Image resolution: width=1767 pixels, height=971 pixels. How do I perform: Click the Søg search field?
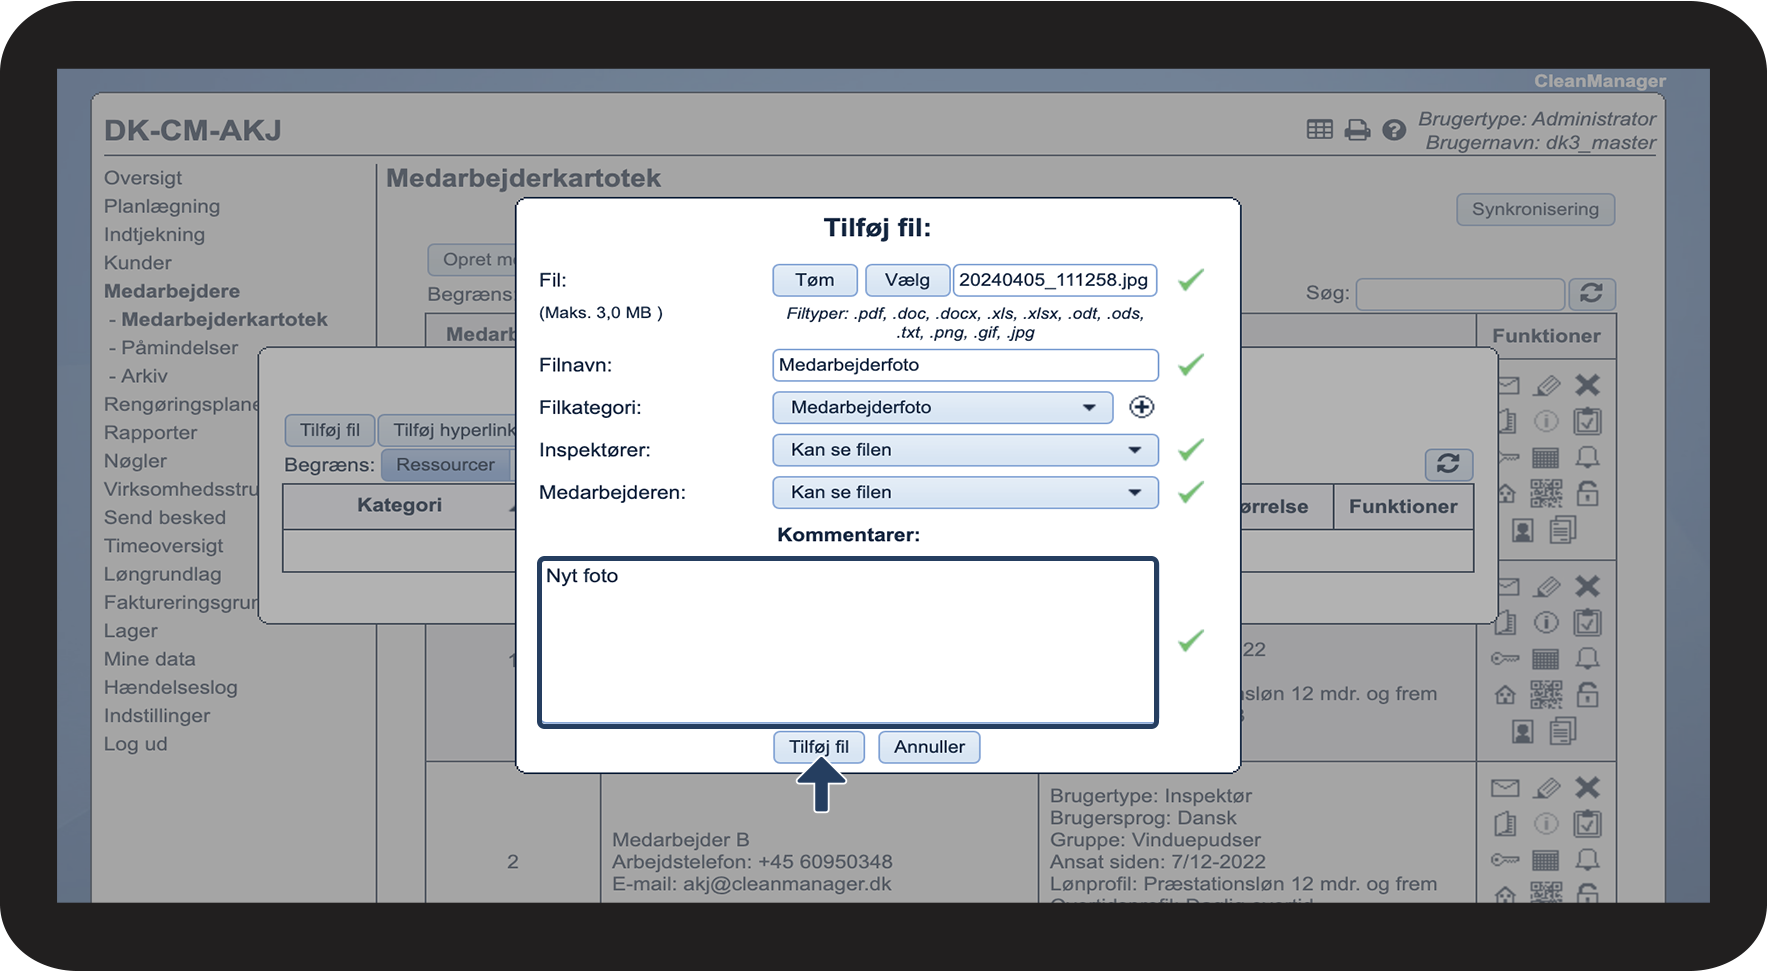pyautogui.click(x=1460, y=294)
